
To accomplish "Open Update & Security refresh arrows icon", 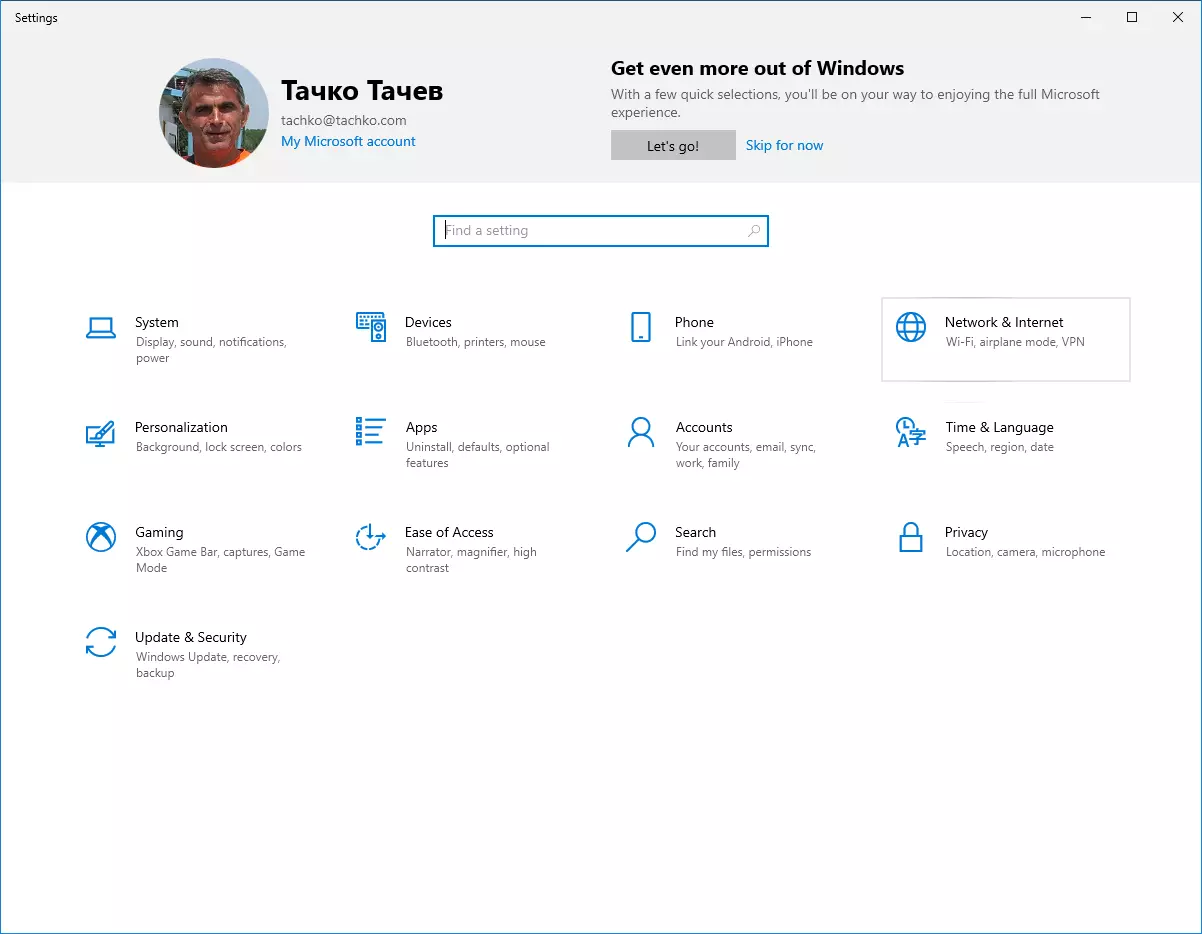I will tap(101, 642).
